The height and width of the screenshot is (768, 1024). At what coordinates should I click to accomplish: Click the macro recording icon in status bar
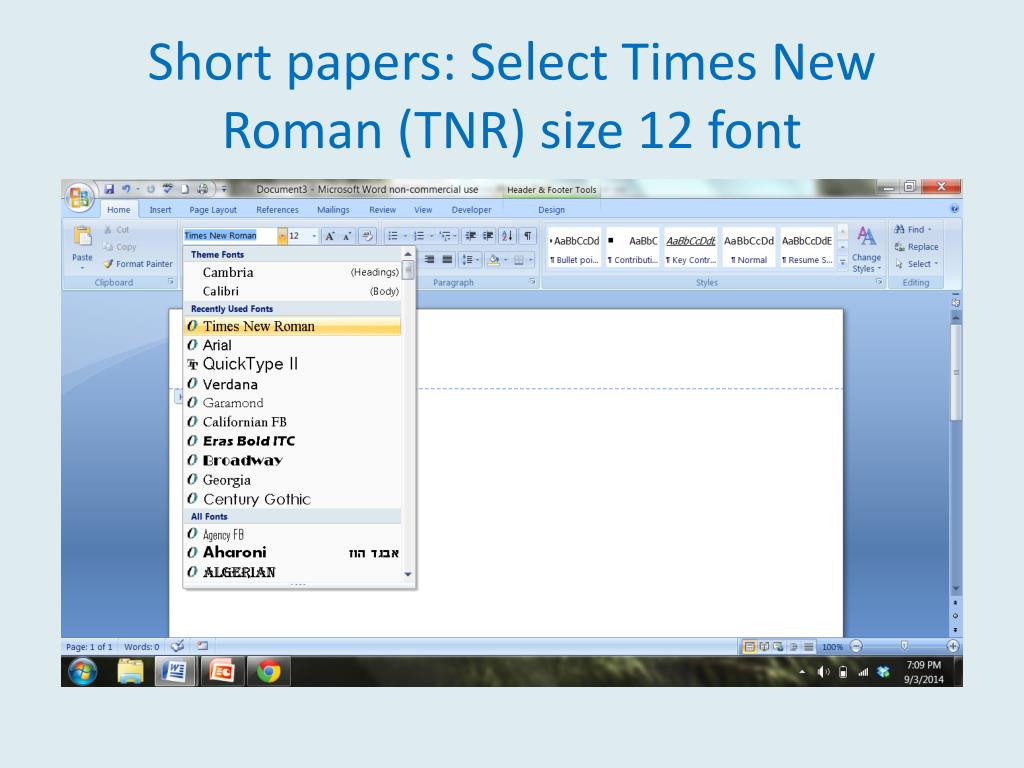pos(202,646)
